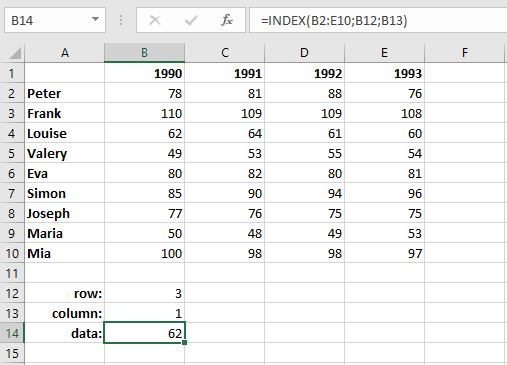Click inside the INDEX formula text
The height and width of the screenshot is (365, 507).
[x=334, y=21]
